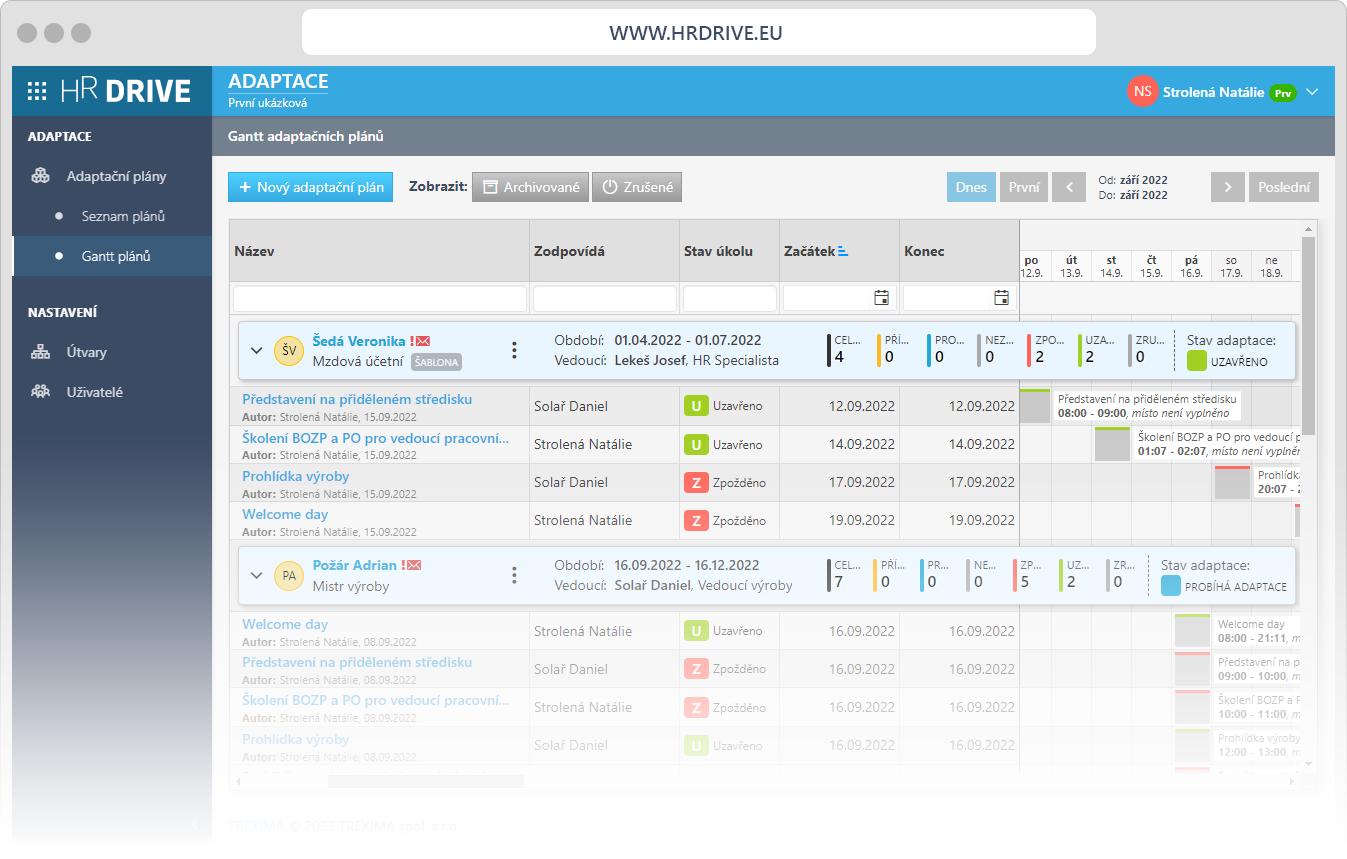This screenshot has height=859, width=1347.
Task: Open the Prohlídka výroby task link
Action: click(295, 476)
